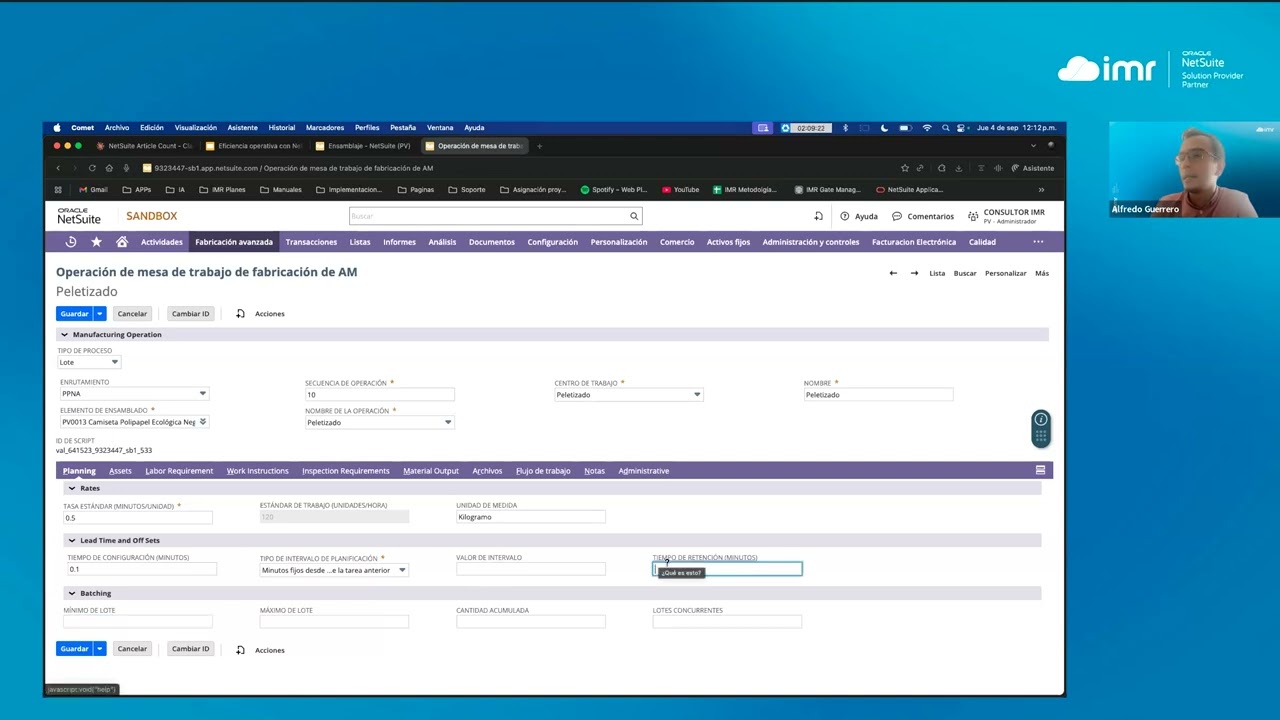Open the Ayuda help icon

click(x=844, y=216)
